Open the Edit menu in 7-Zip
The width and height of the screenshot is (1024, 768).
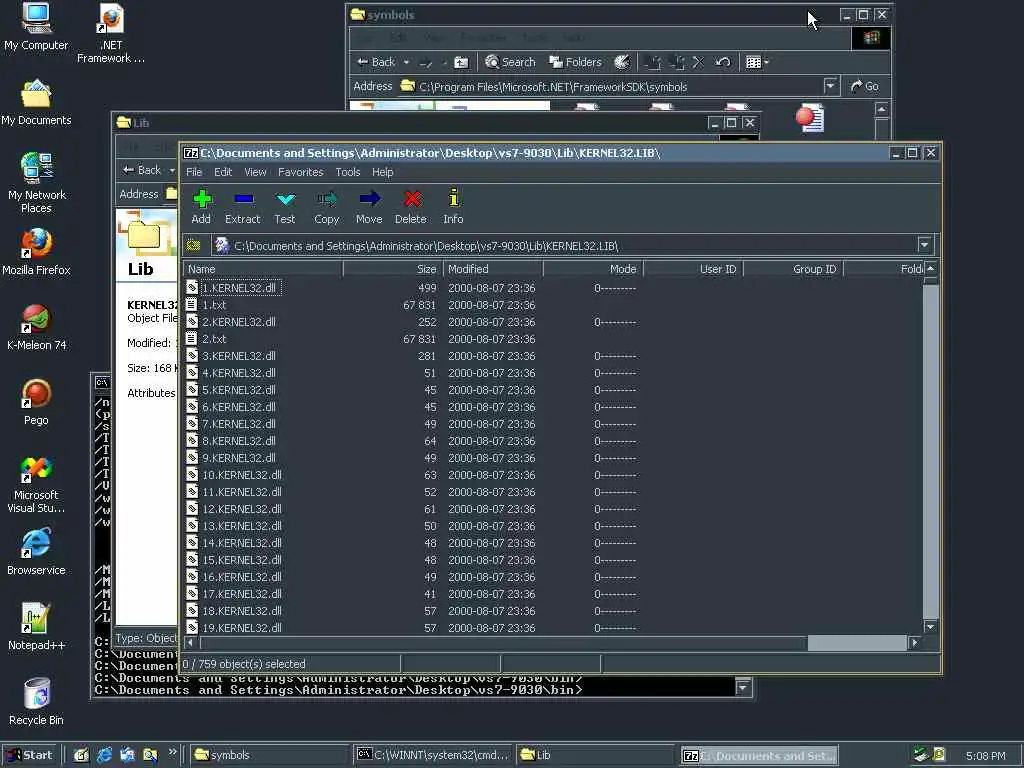click(x=223, y=172)
